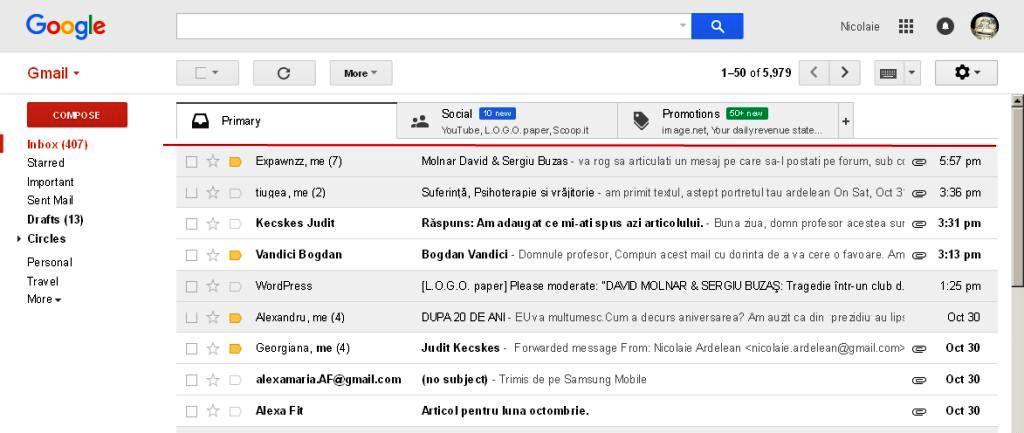Open the Google apps grid
Image resolution: width=1024 pixels, height=433 pixels.
pos(906,26)
